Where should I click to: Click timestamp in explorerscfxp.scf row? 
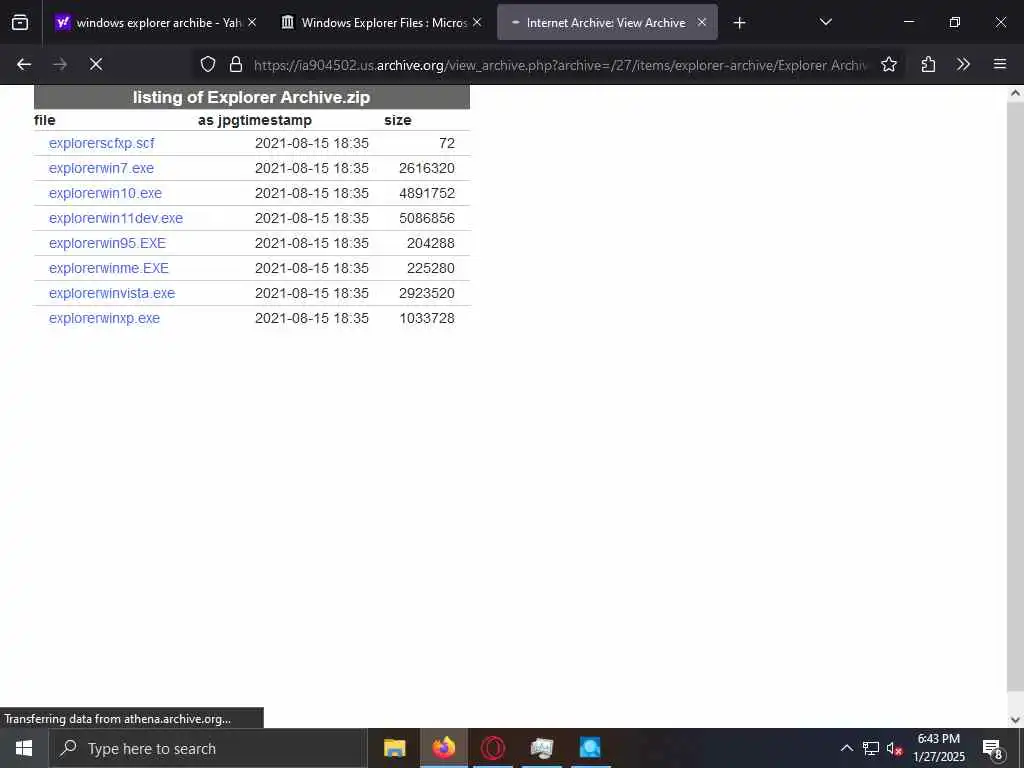312,143
